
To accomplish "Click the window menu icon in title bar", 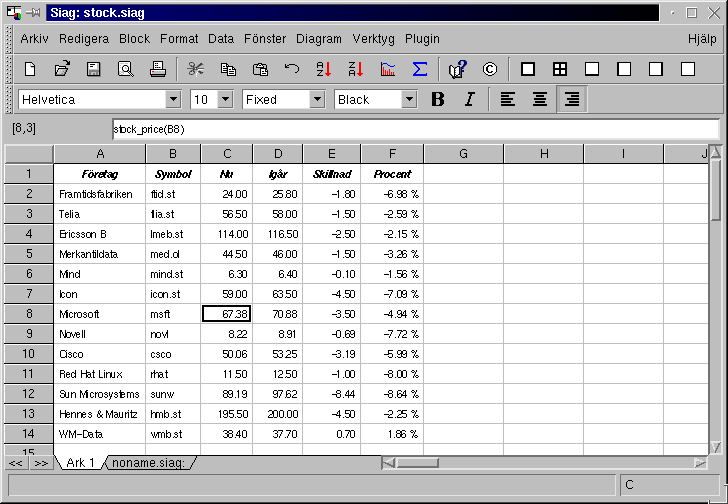I will click(14, 13).
